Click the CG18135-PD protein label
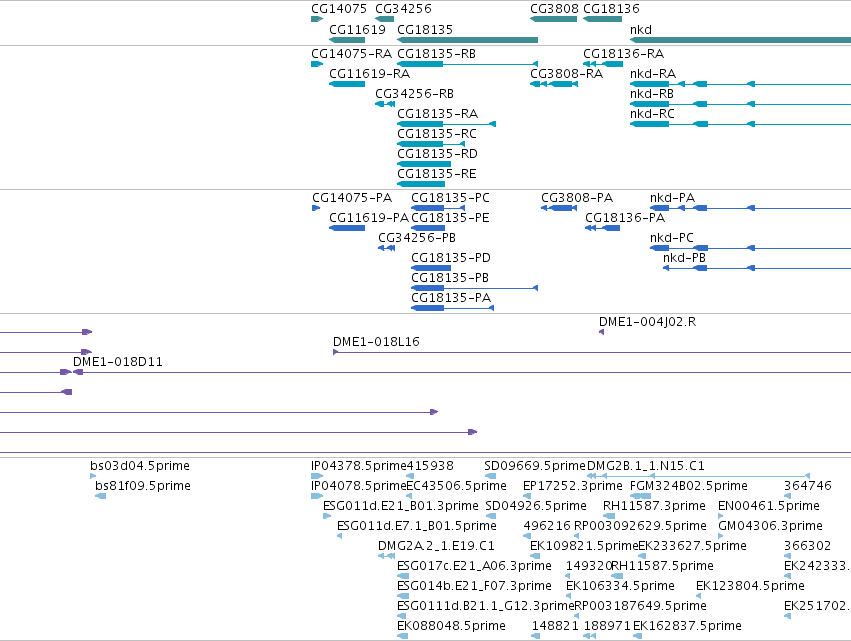 click(451, 258)
